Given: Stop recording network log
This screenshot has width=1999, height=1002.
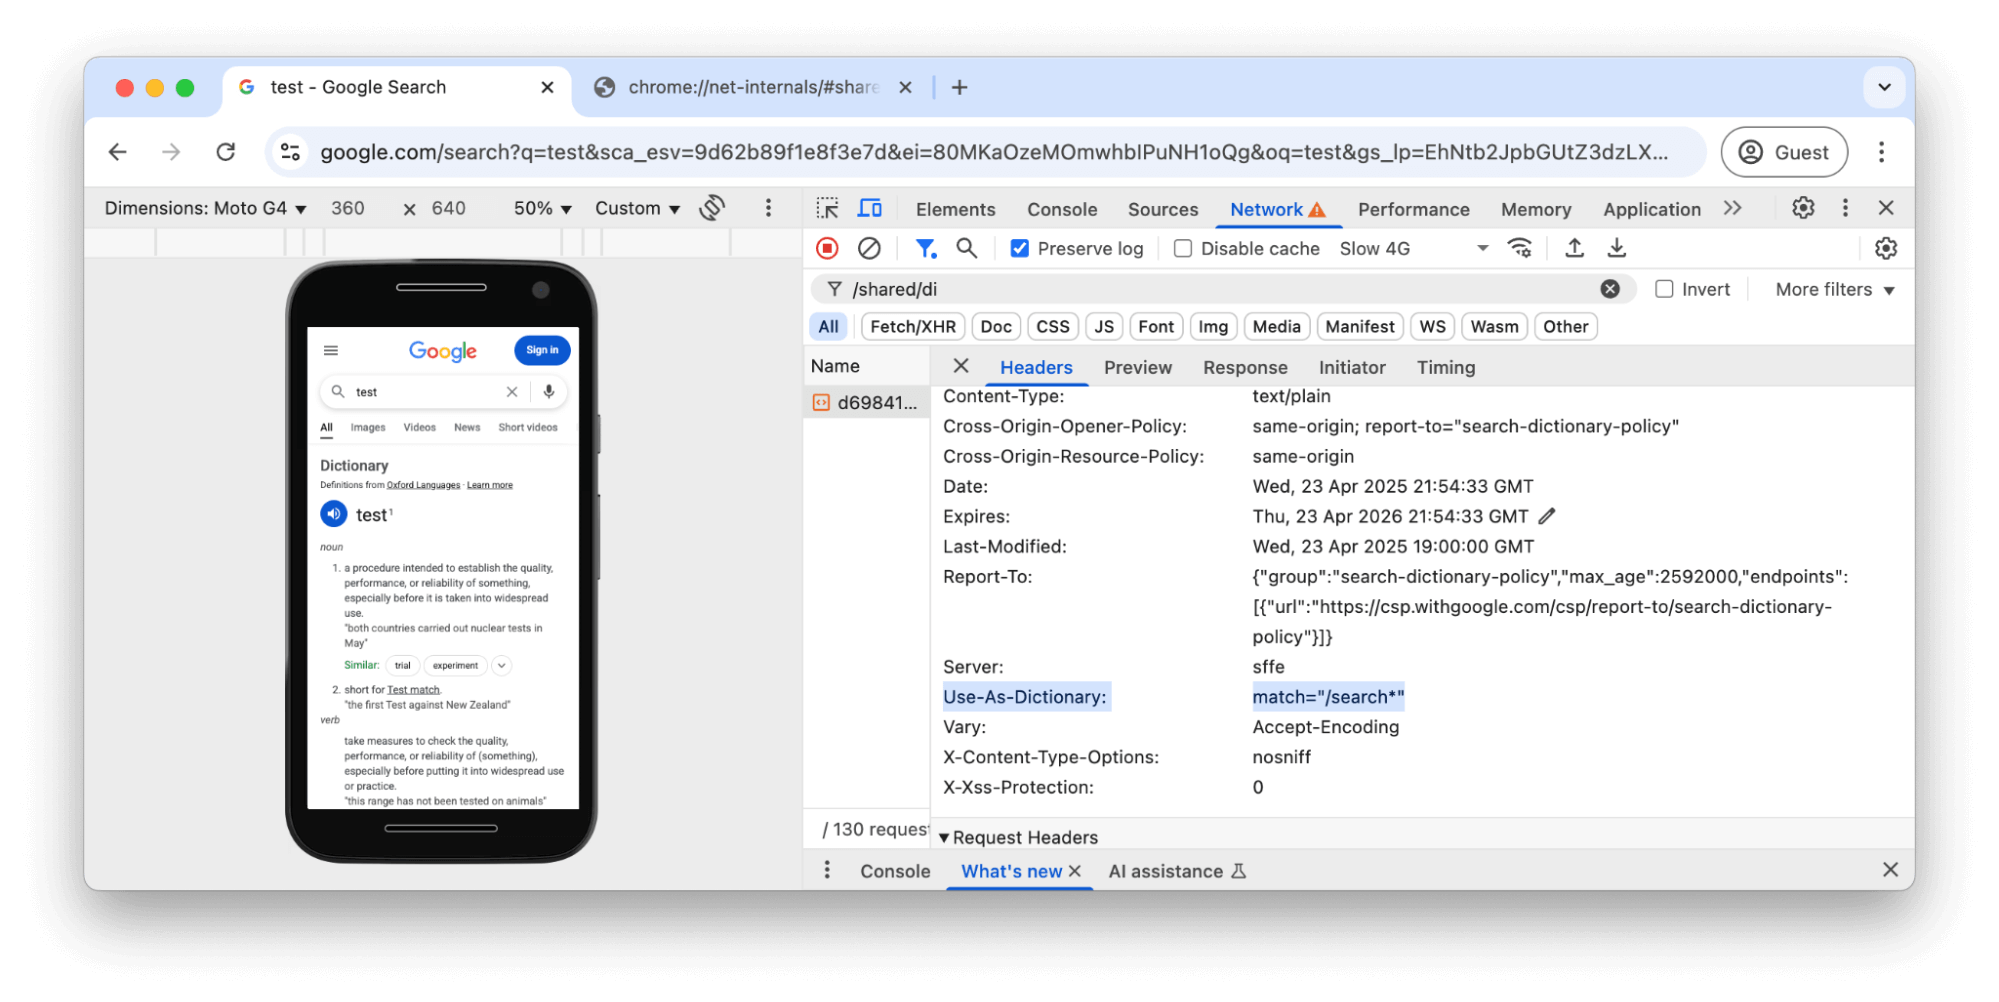Looking at the screenshot, I should tap(826, 248).
